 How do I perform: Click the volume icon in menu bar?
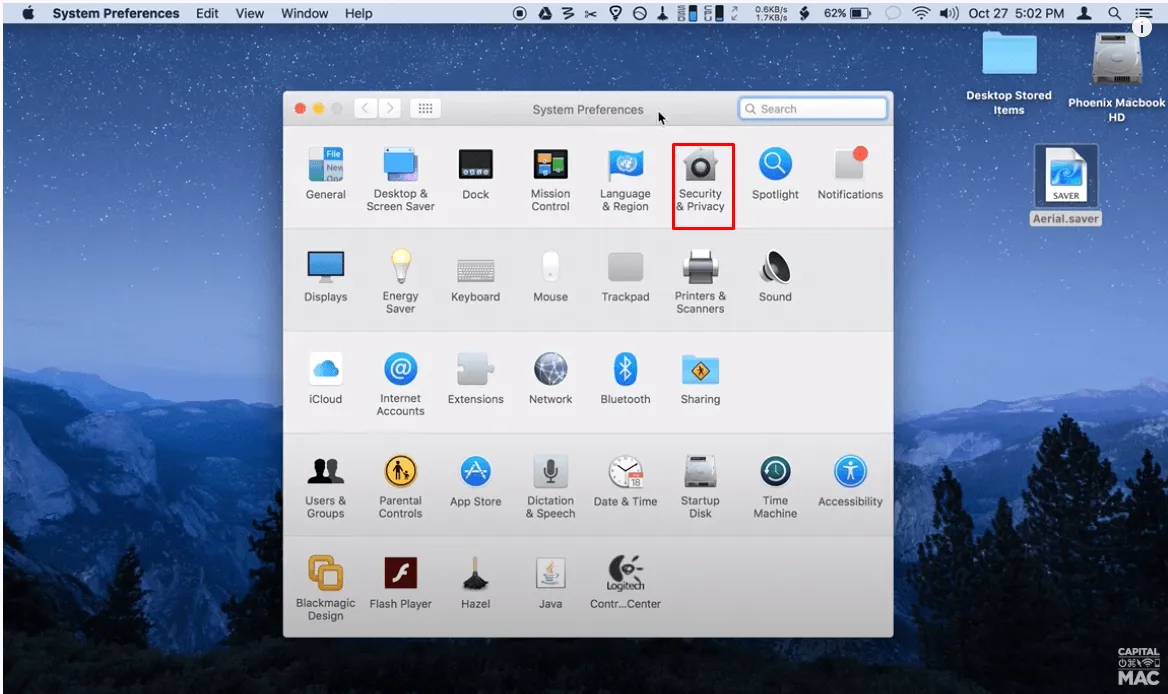[x=949, y=13]
